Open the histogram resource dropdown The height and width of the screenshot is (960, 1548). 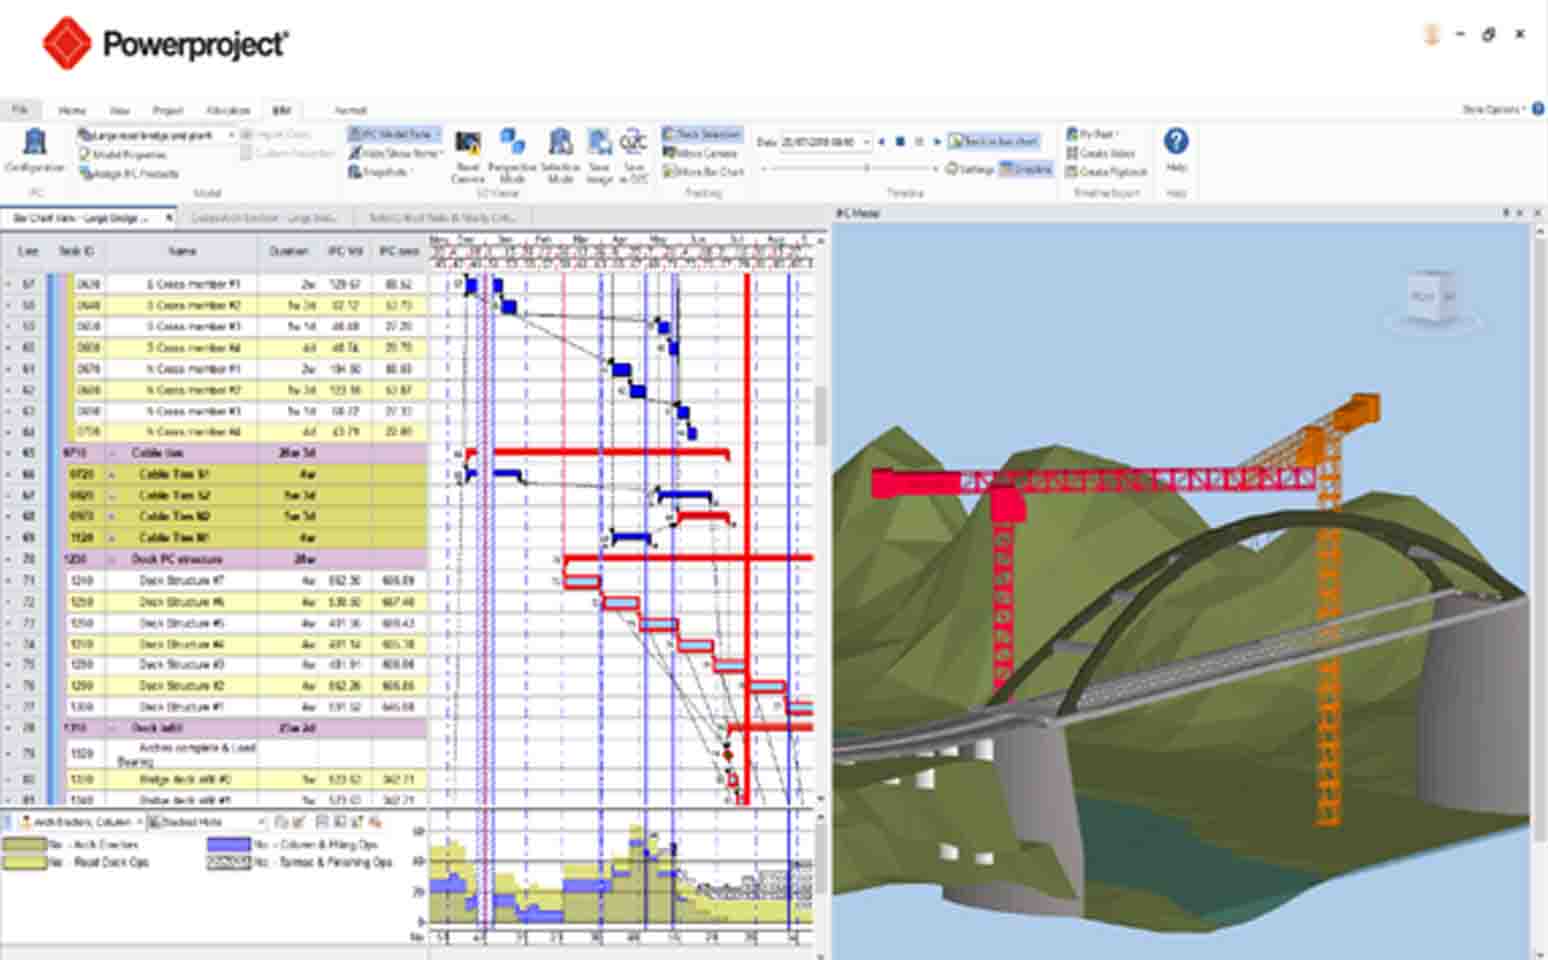point(138,822)
